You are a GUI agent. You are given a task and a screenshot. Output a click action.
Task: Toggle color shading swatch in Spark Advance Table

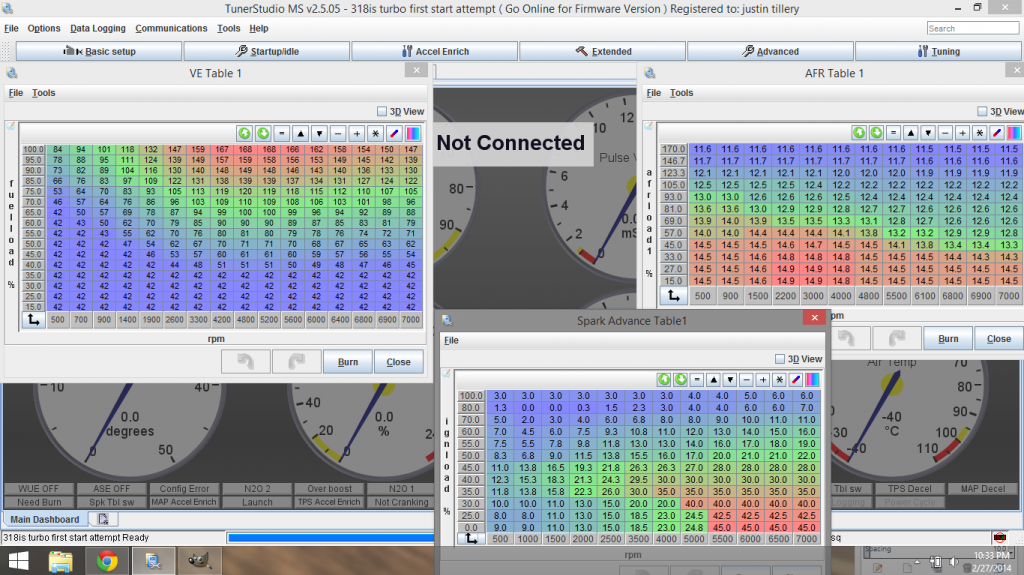point(812,380)
